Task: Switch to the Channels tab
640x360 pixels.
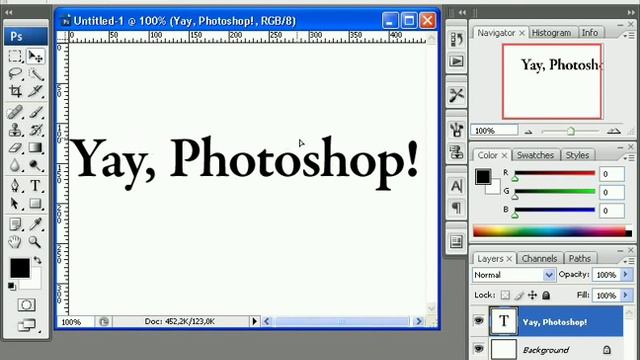Action: coord(539,258)
